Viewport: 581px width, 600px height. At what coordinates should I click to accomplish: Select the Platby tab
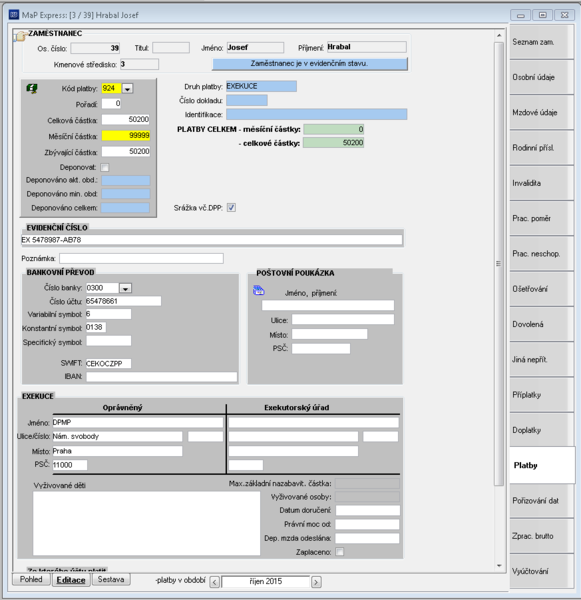click(x=542, y=465)
